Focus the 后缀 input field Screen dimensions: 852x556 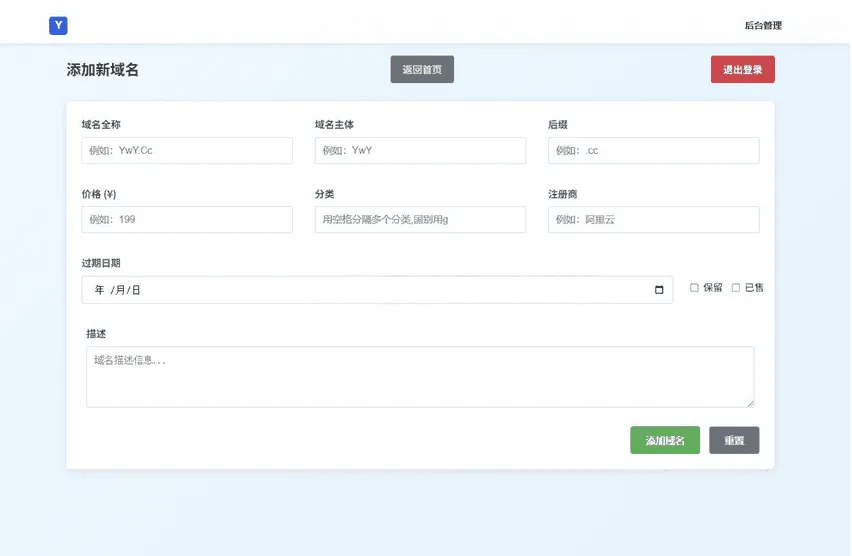(x=653, y=151)
